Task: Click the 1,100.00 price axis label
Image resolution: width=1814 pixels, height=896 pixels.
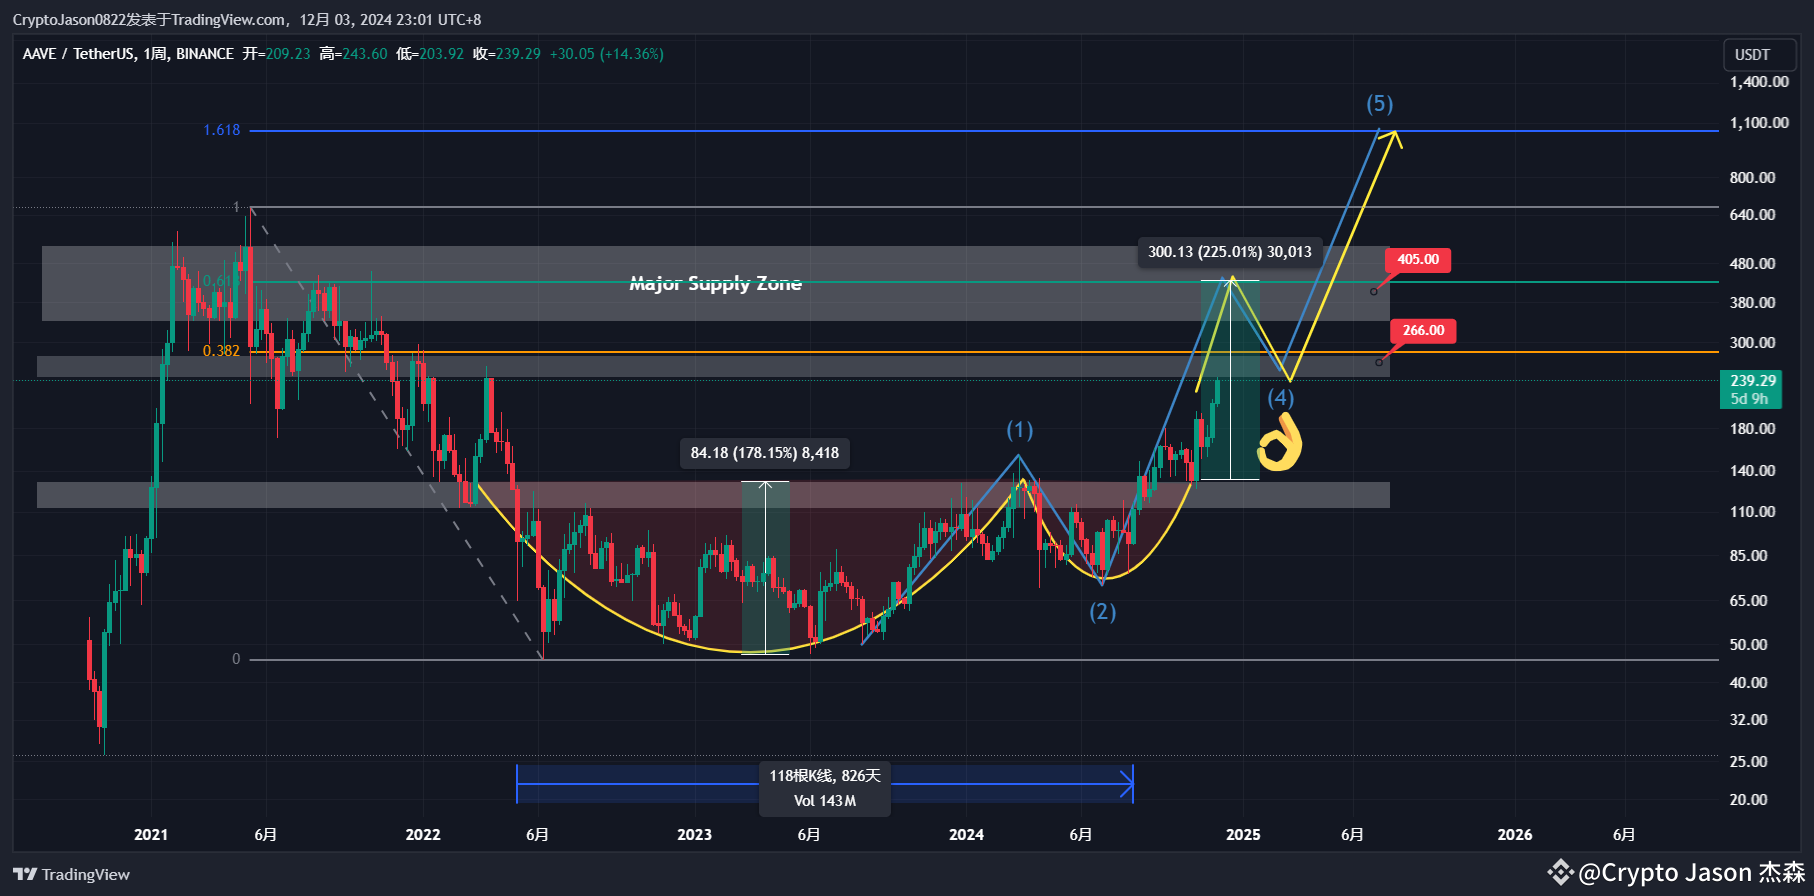Action: point(1759,123)
